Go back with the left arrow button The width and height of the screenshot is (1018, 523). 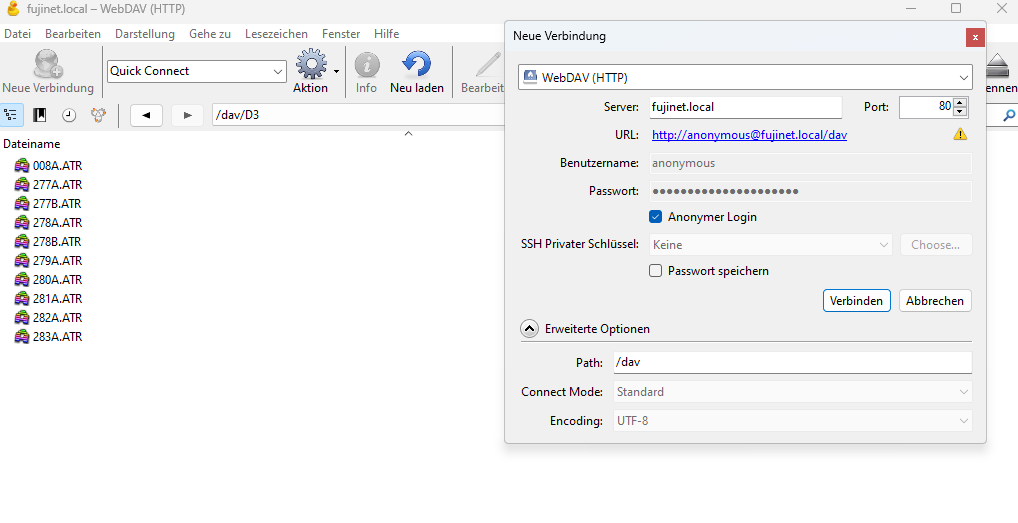pyautogui.click(x=146, y=115)
